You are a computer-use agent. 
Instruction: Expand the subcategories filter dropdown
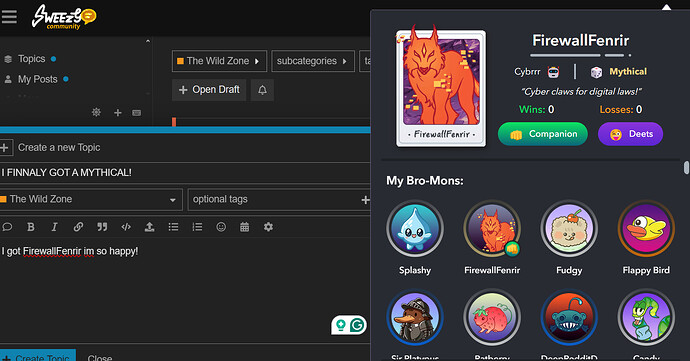(x=313, y=61)
